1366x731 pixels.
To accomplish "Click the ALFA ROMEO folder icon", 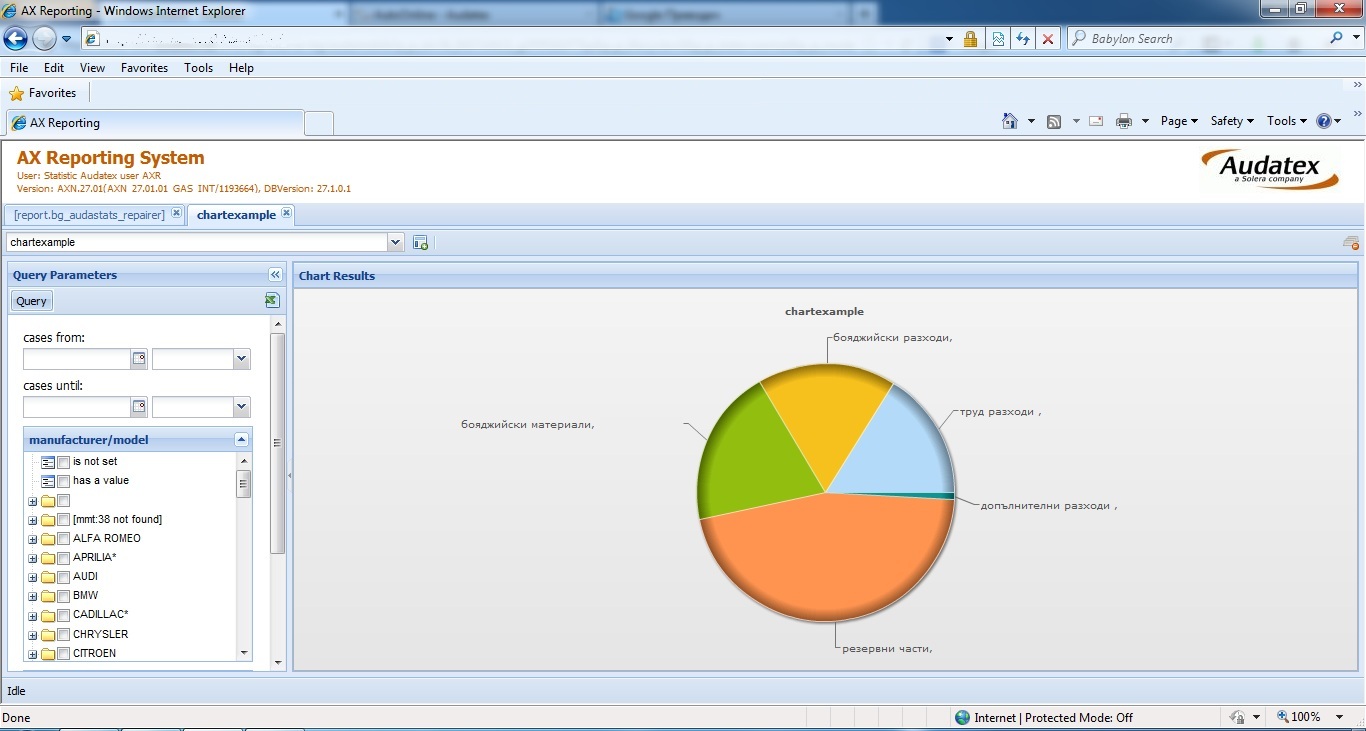I will pos(48,539).
